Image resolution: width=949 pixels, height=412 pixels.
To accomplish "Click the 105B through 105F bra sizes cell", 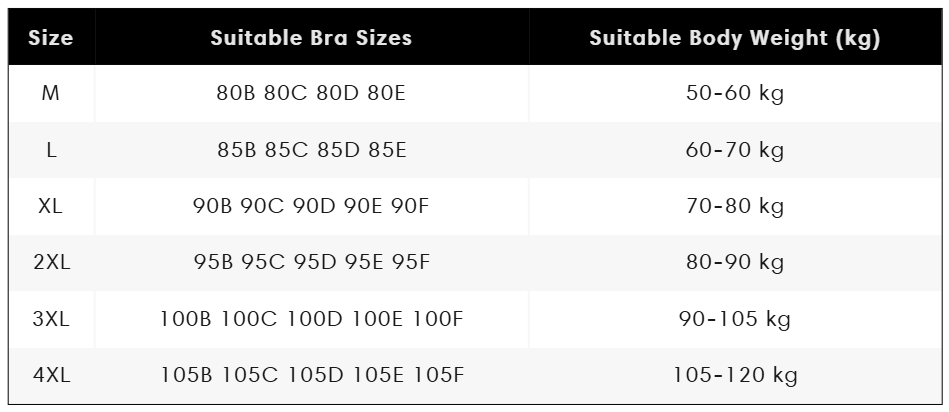I will (x=312, y=376).
